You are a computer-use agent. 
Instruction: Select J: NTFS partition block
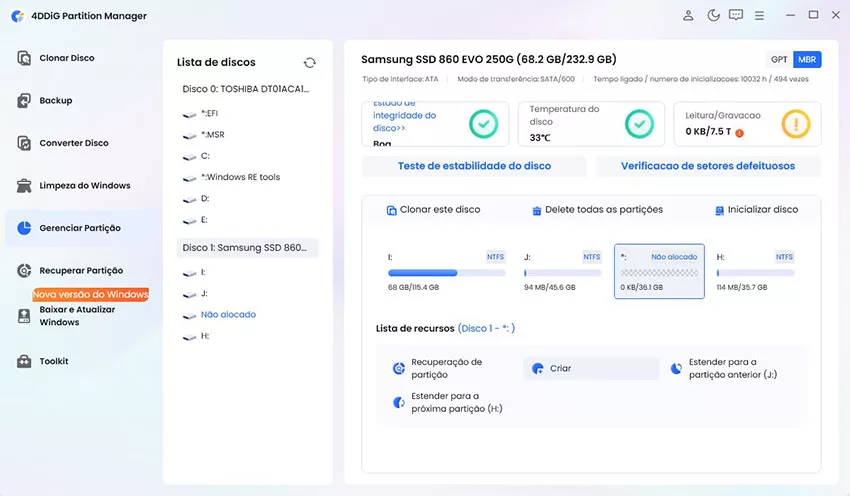(x=562, y=271)
